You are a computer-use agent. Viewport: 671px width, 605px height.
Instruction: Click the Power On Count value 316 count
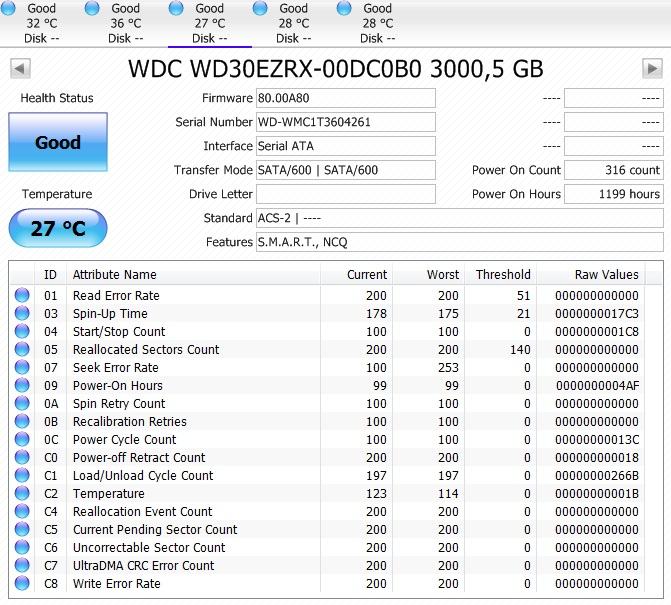pos(614,170)
